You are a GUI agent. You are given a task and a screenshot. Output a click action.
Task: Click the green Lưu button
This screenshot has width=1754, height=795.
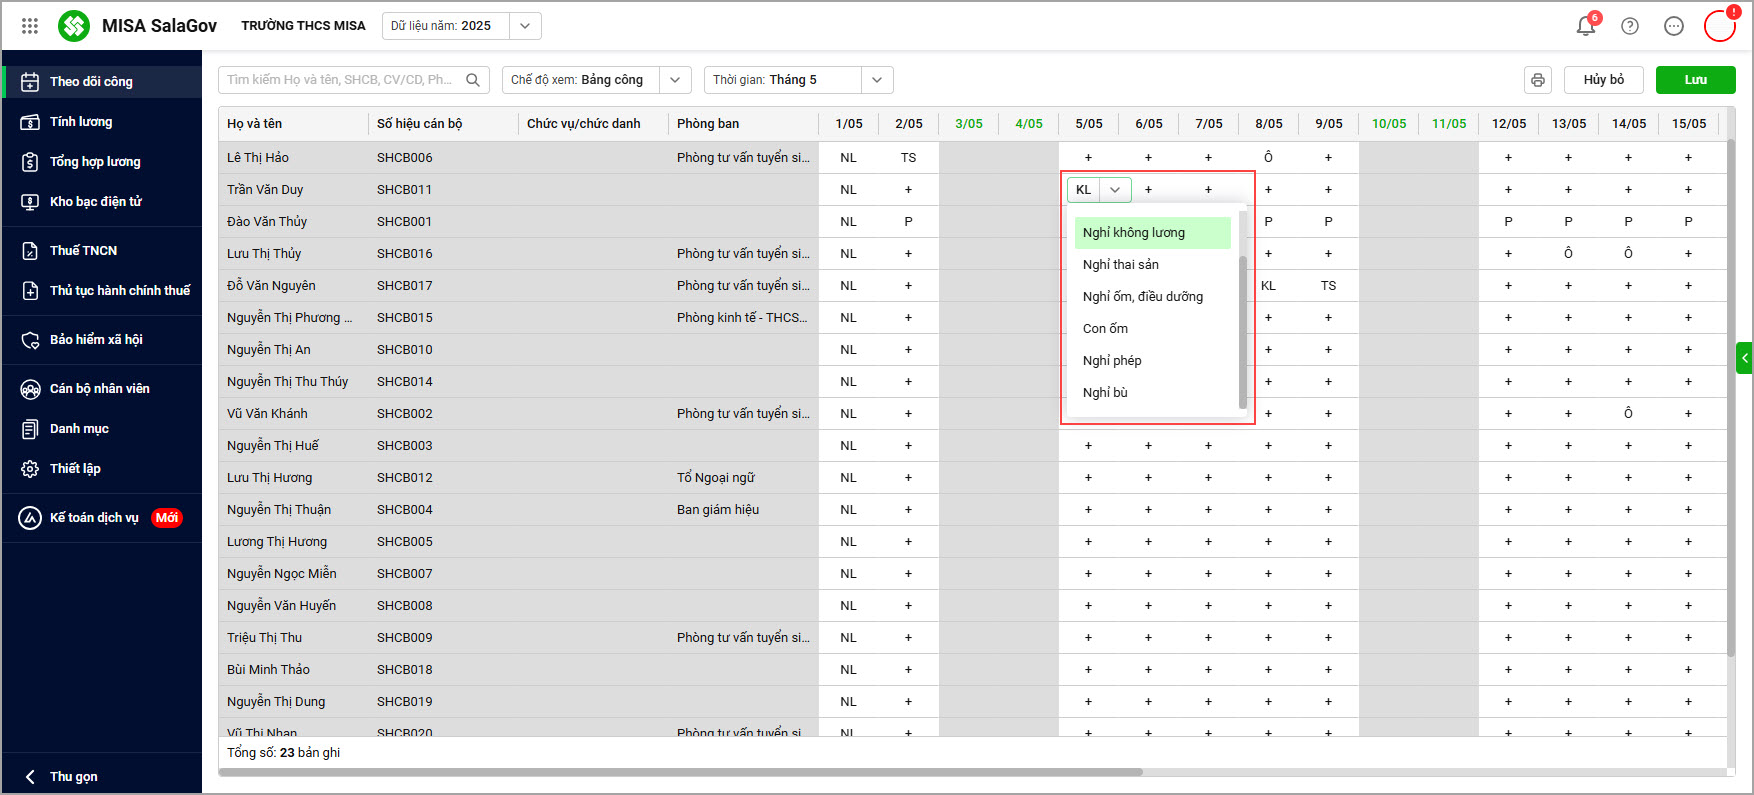(1695, 80)
